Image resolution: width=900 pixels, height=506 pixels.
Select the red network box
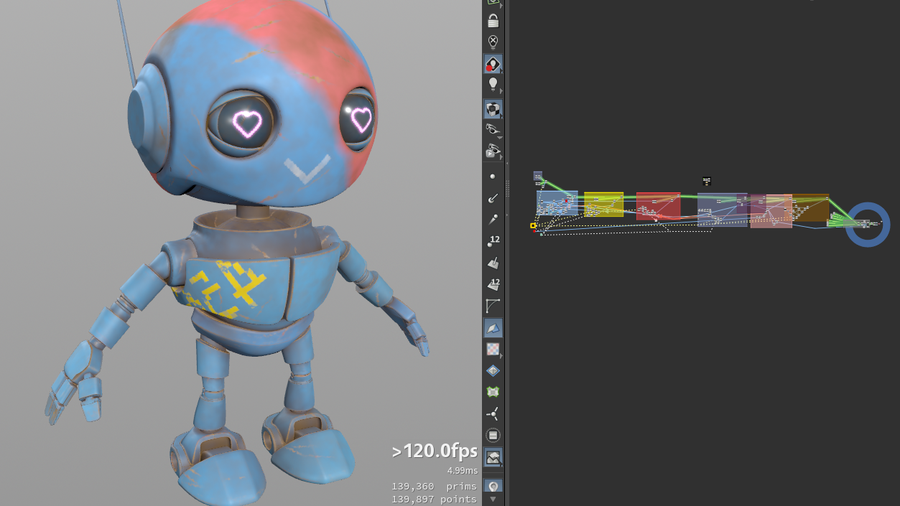[658, 206]
